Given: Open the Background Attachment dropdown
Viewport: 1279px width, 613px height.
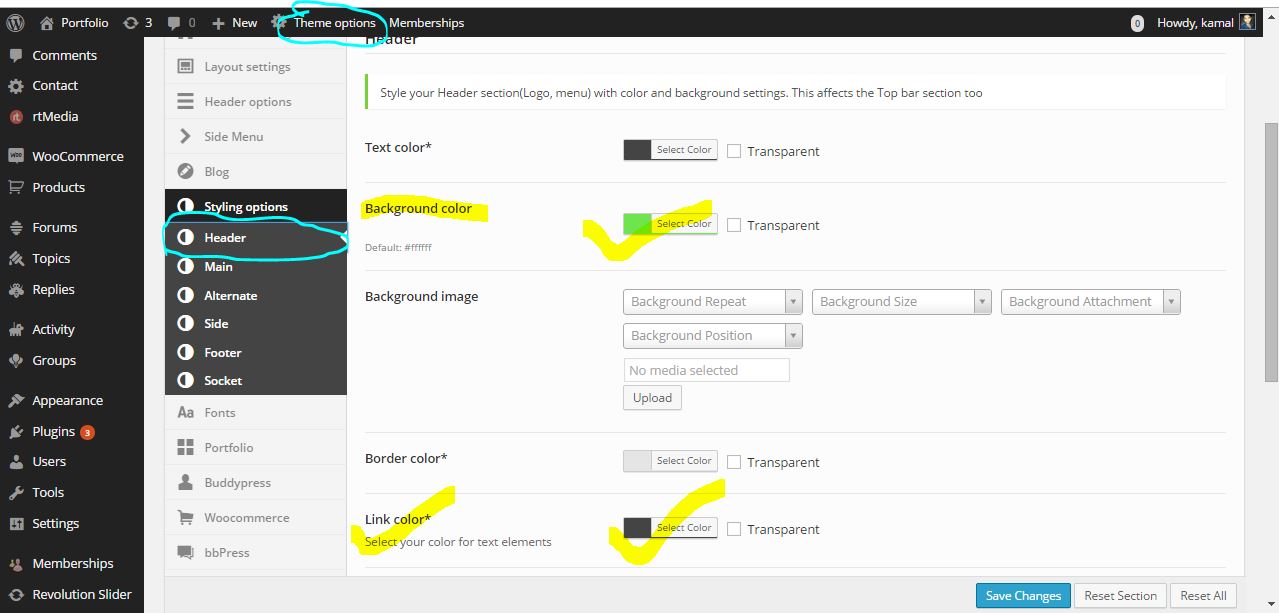Looking at the screenshot, I should coord(1090,302).
